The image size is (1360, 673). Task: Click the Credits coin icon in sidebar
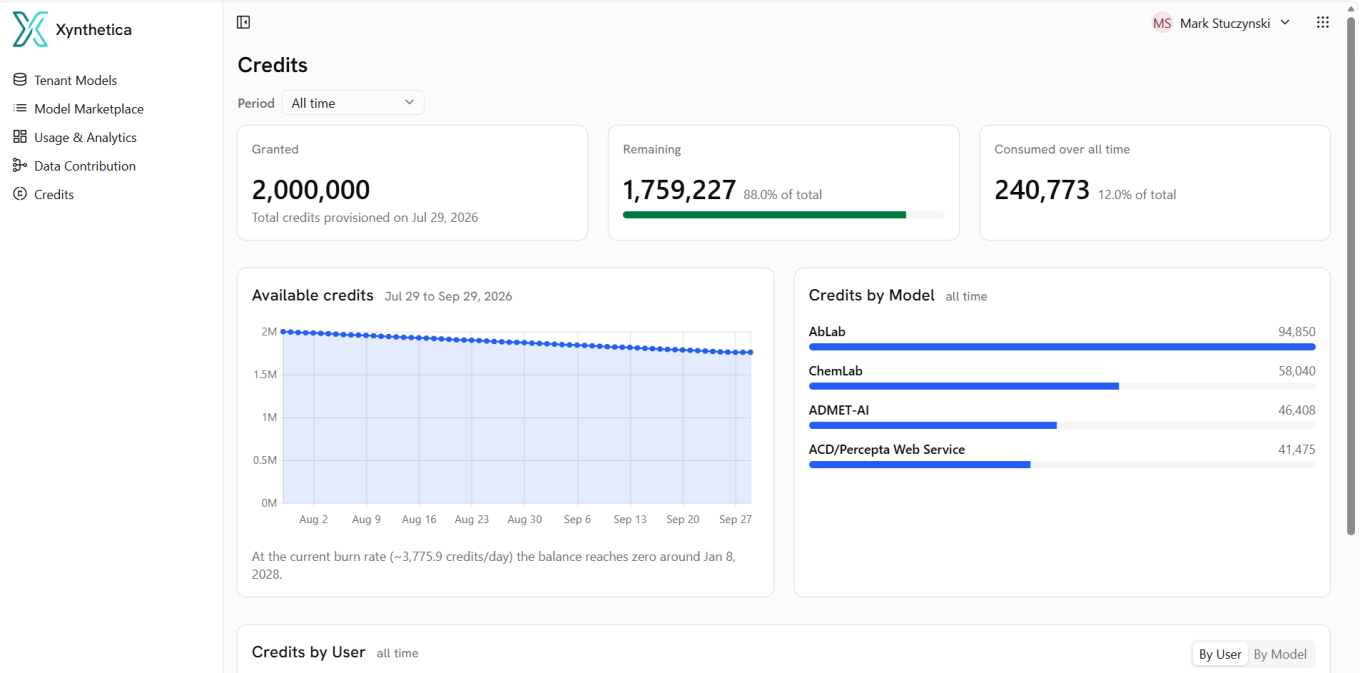(20, 194)
